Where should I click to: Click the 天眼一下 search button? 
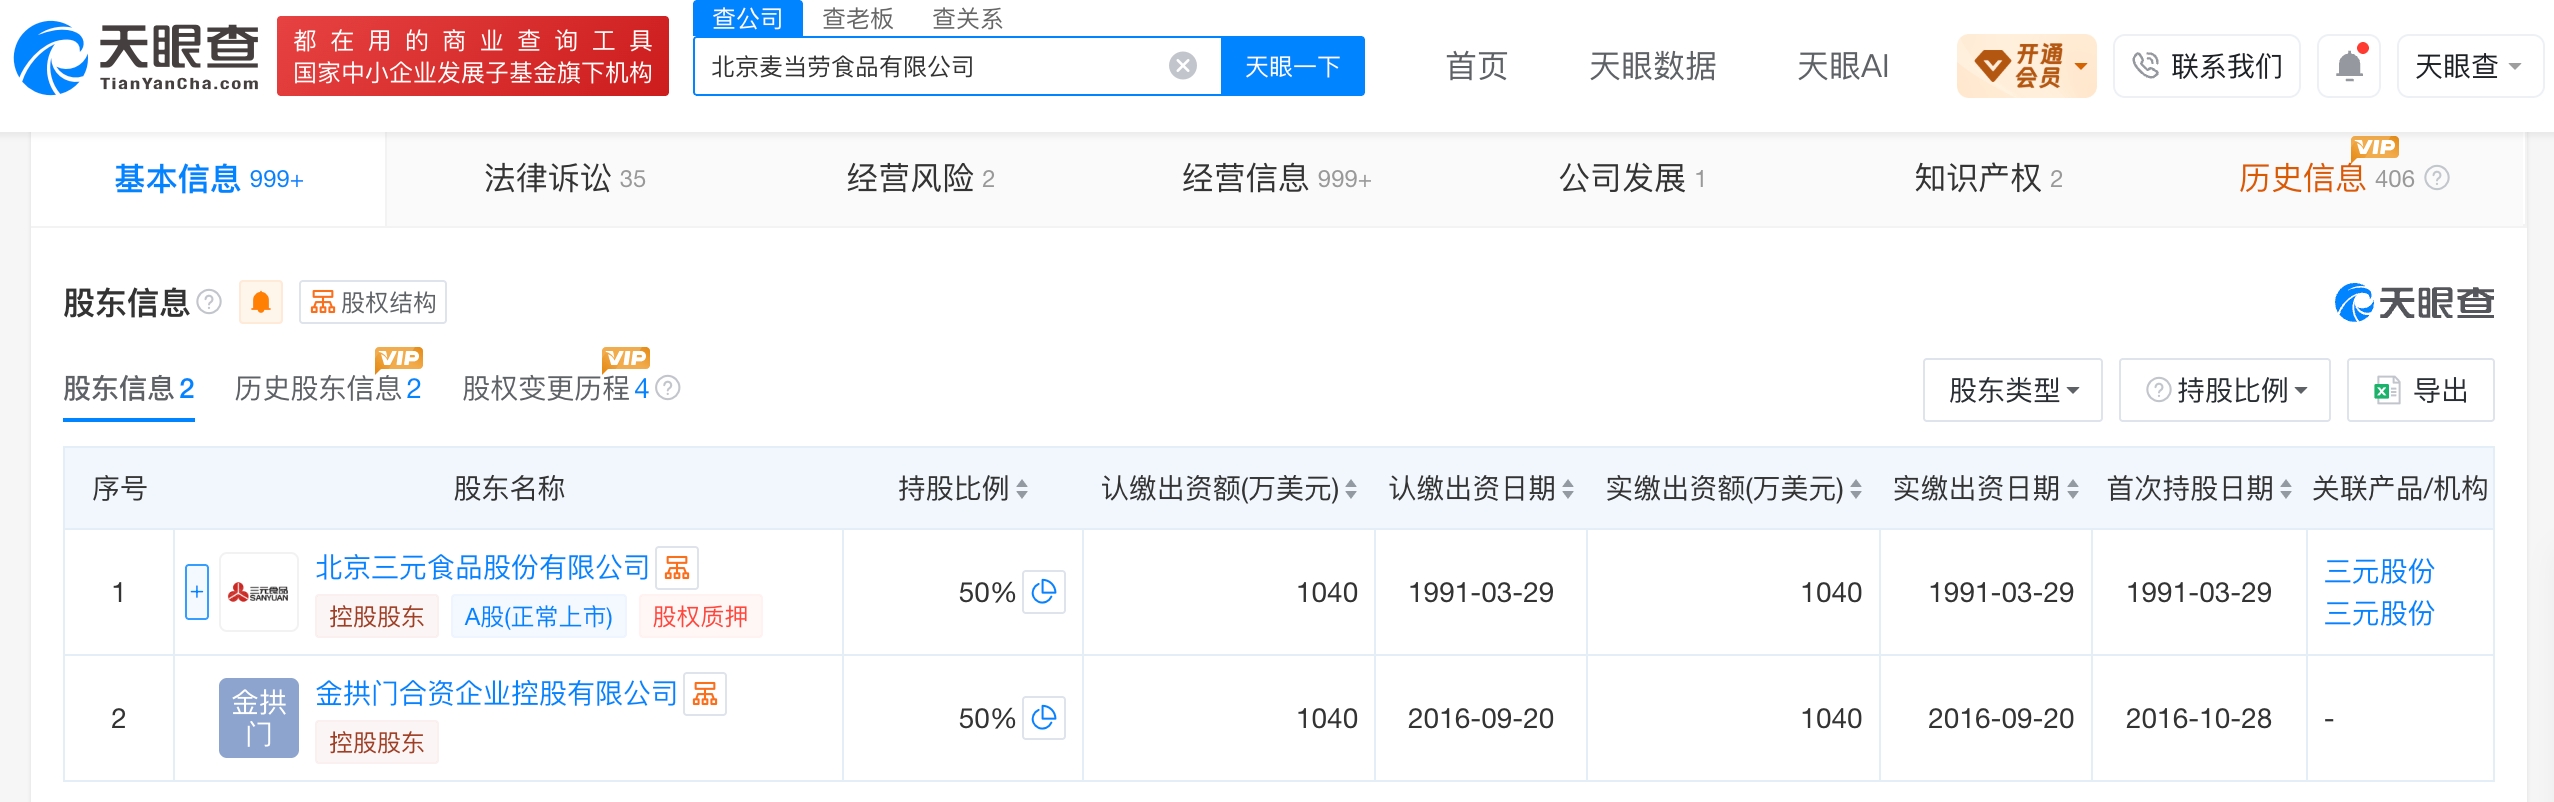(1293, 66)
